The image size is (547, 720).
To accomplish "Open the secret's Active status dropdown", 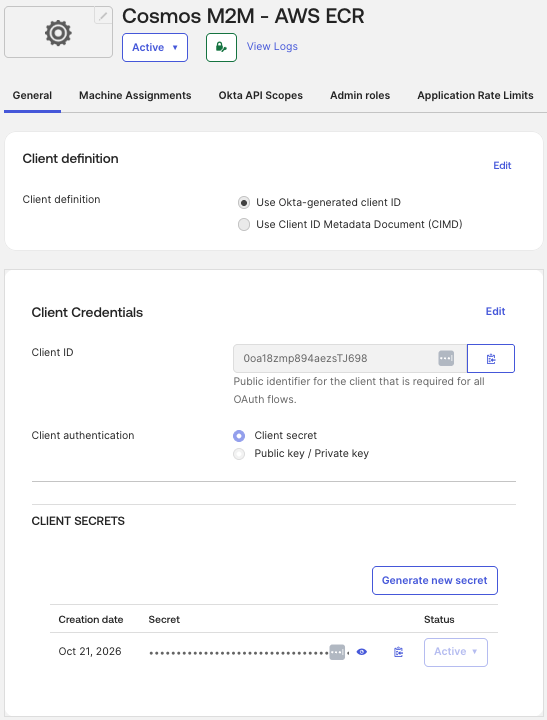I will tap(456, 652).
